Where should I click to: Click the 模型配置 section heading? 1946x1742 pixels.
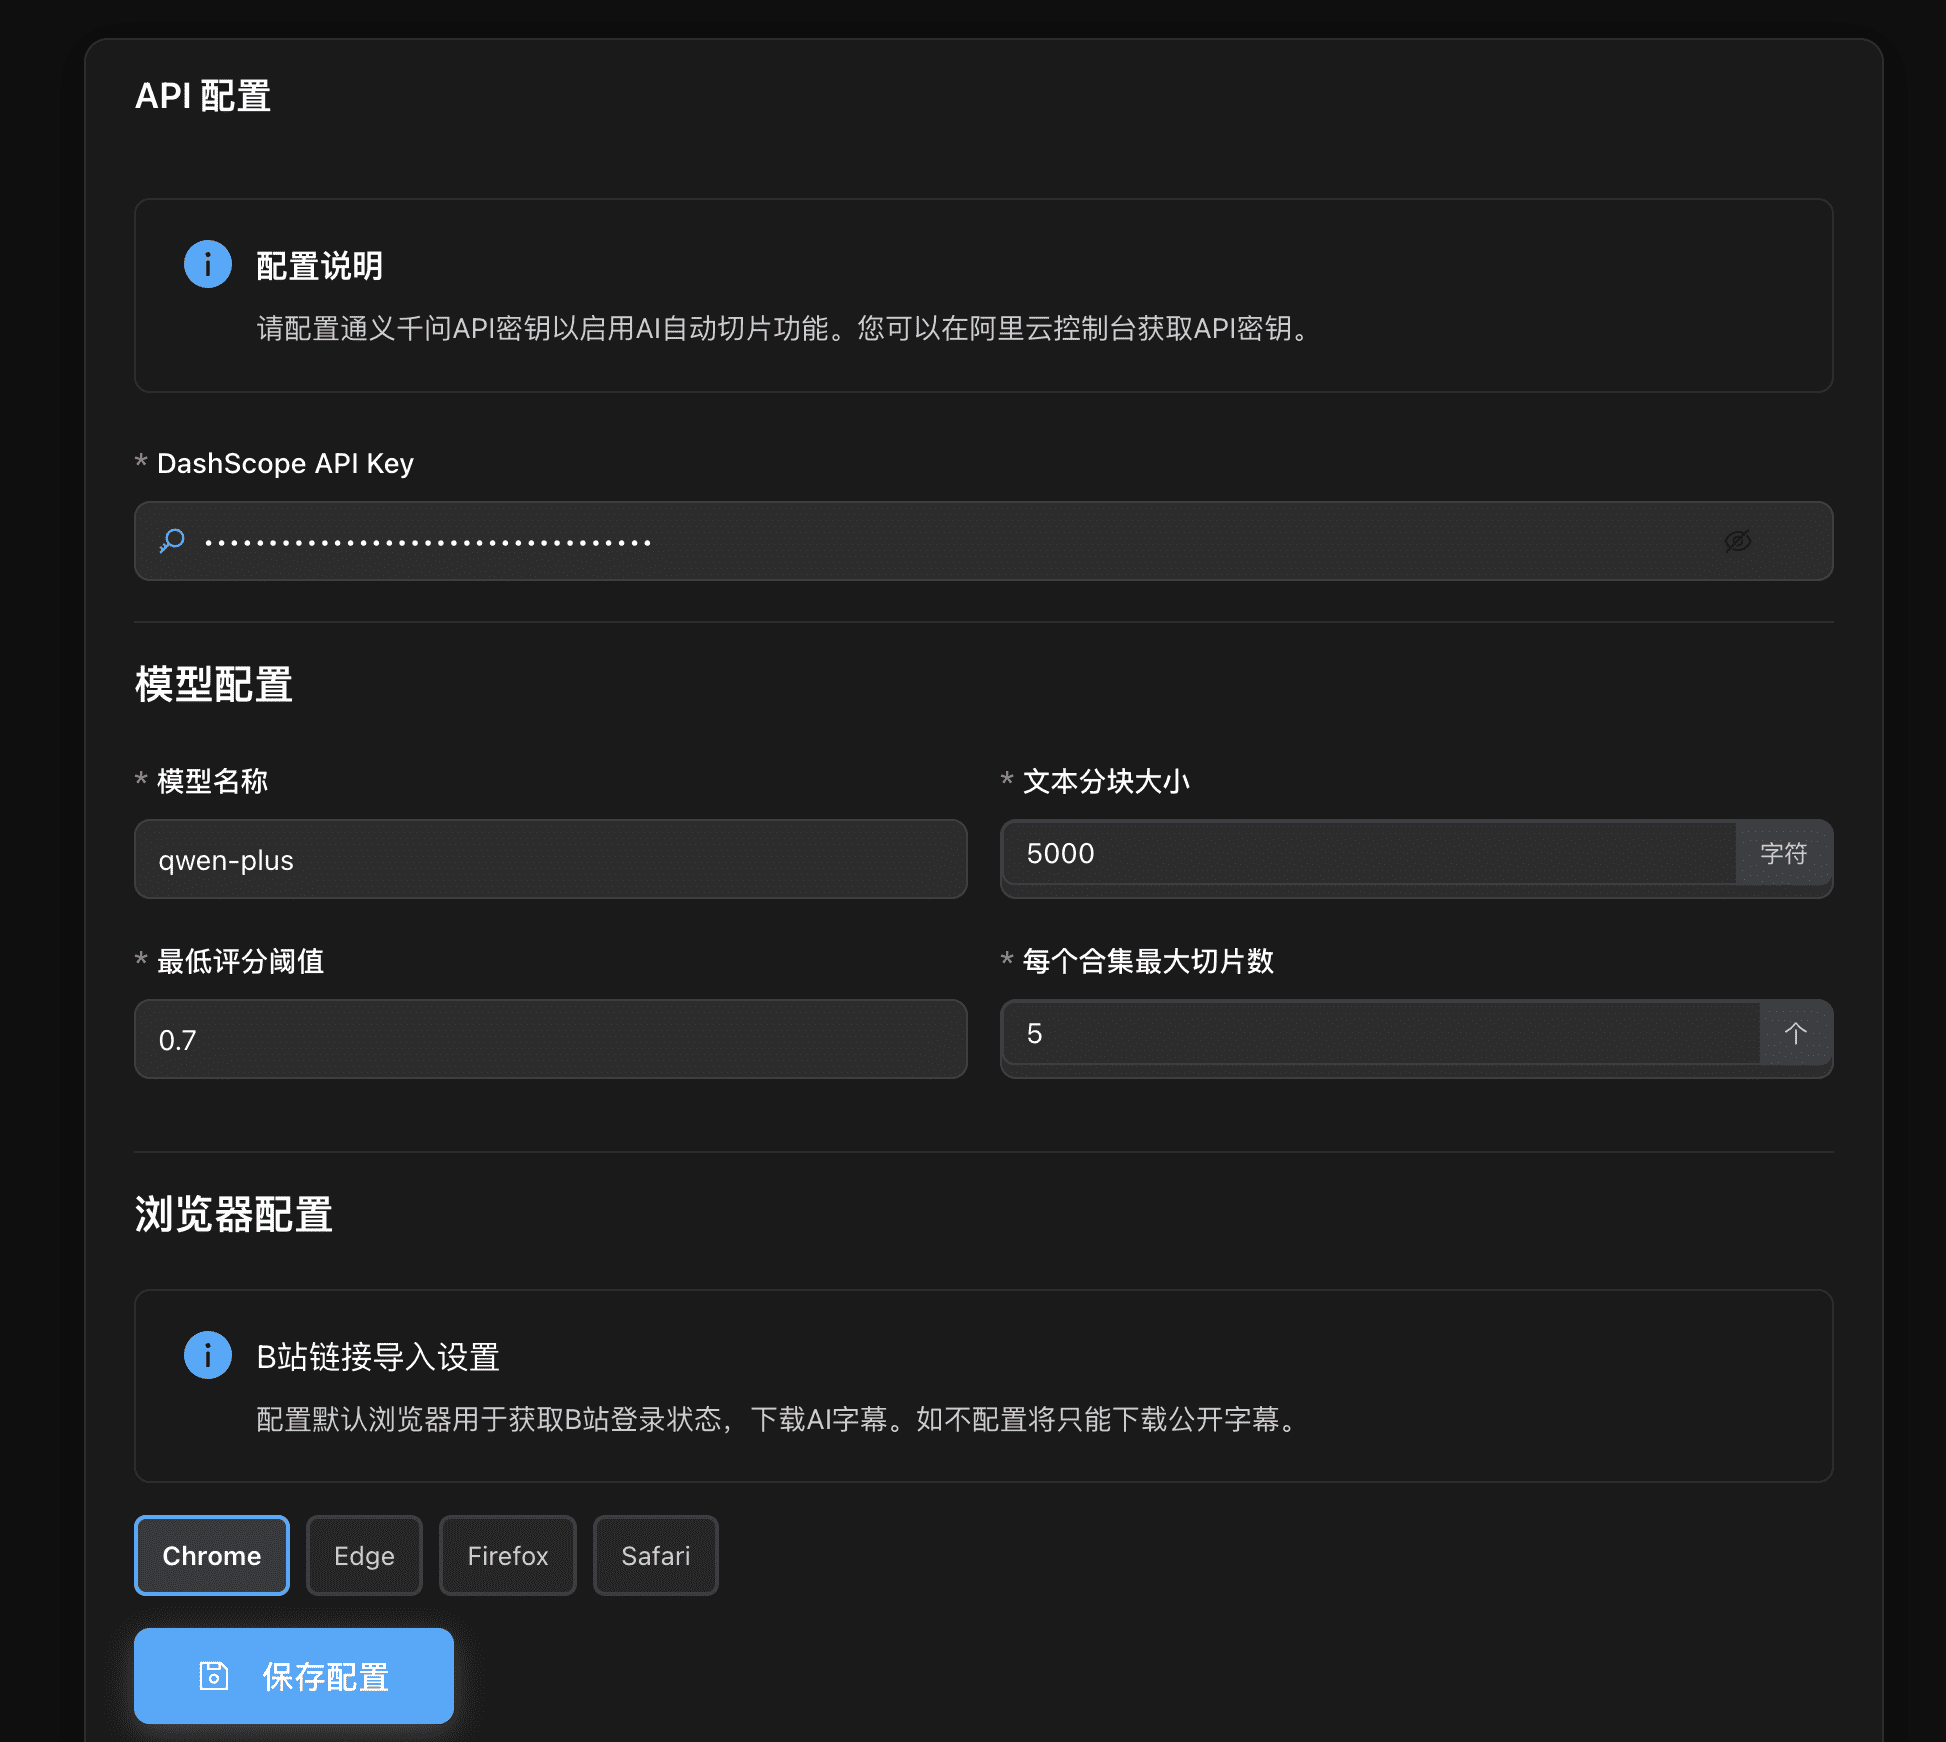214,685
